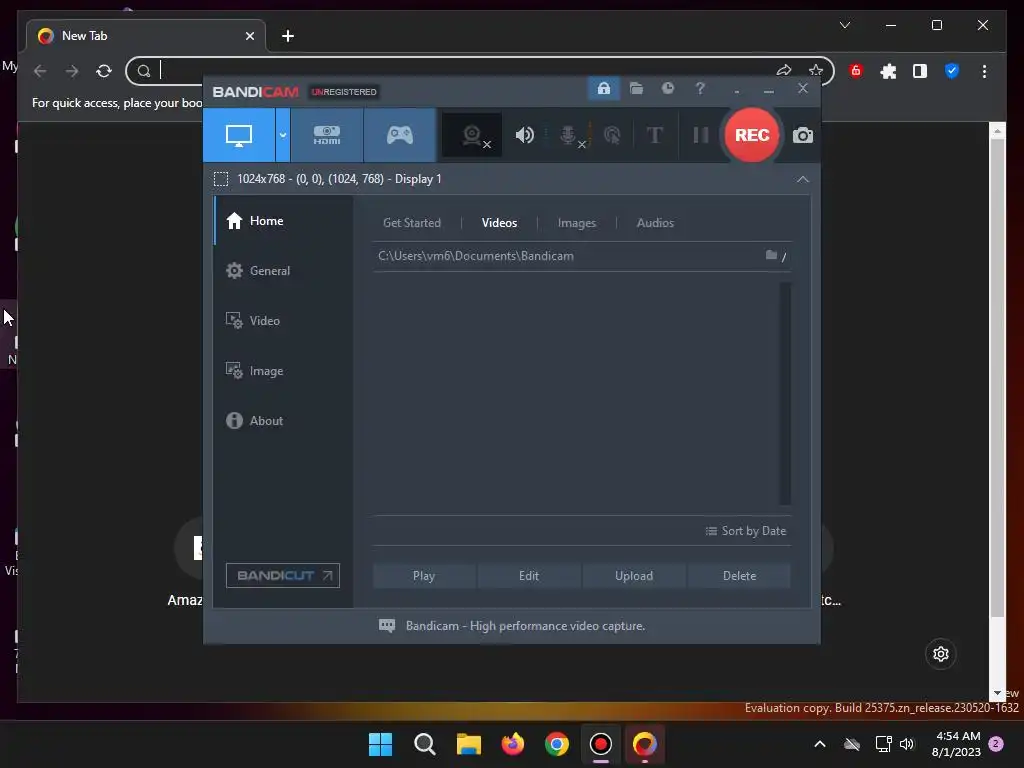Screen dimensions: 1024x768
Task: Click the Upload button
Action: click(634, 576)
